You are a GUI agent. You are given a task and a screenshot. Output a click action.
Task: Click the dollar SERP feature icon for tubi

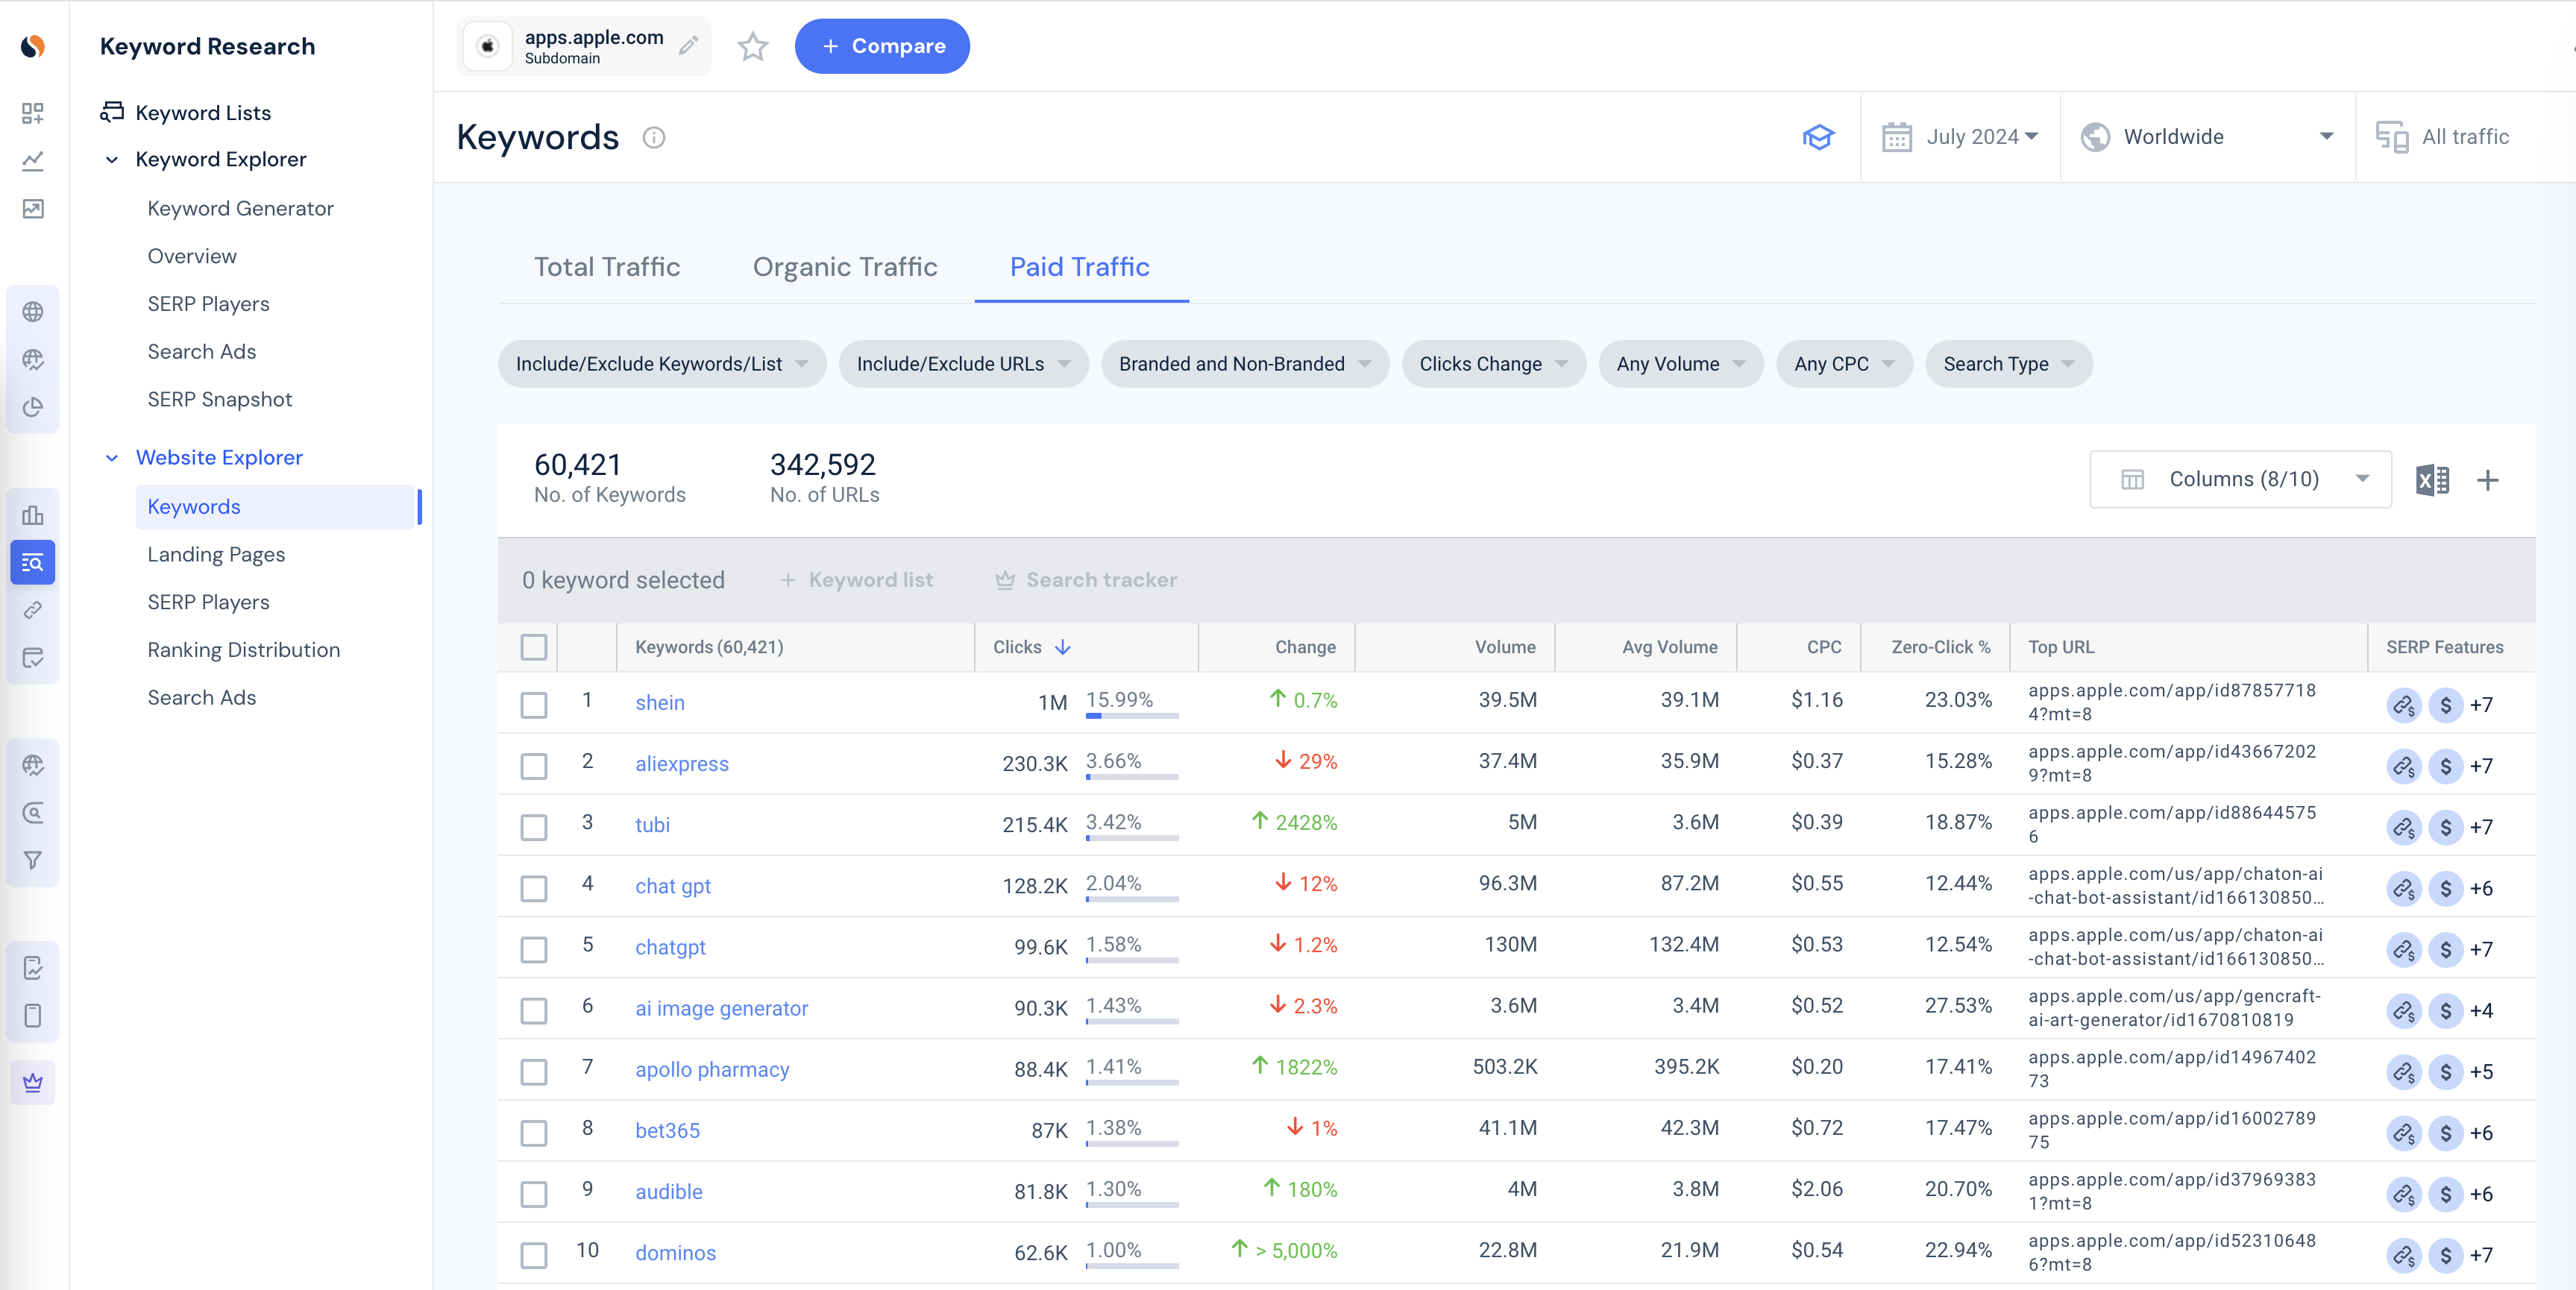[x=2446, y=827]
